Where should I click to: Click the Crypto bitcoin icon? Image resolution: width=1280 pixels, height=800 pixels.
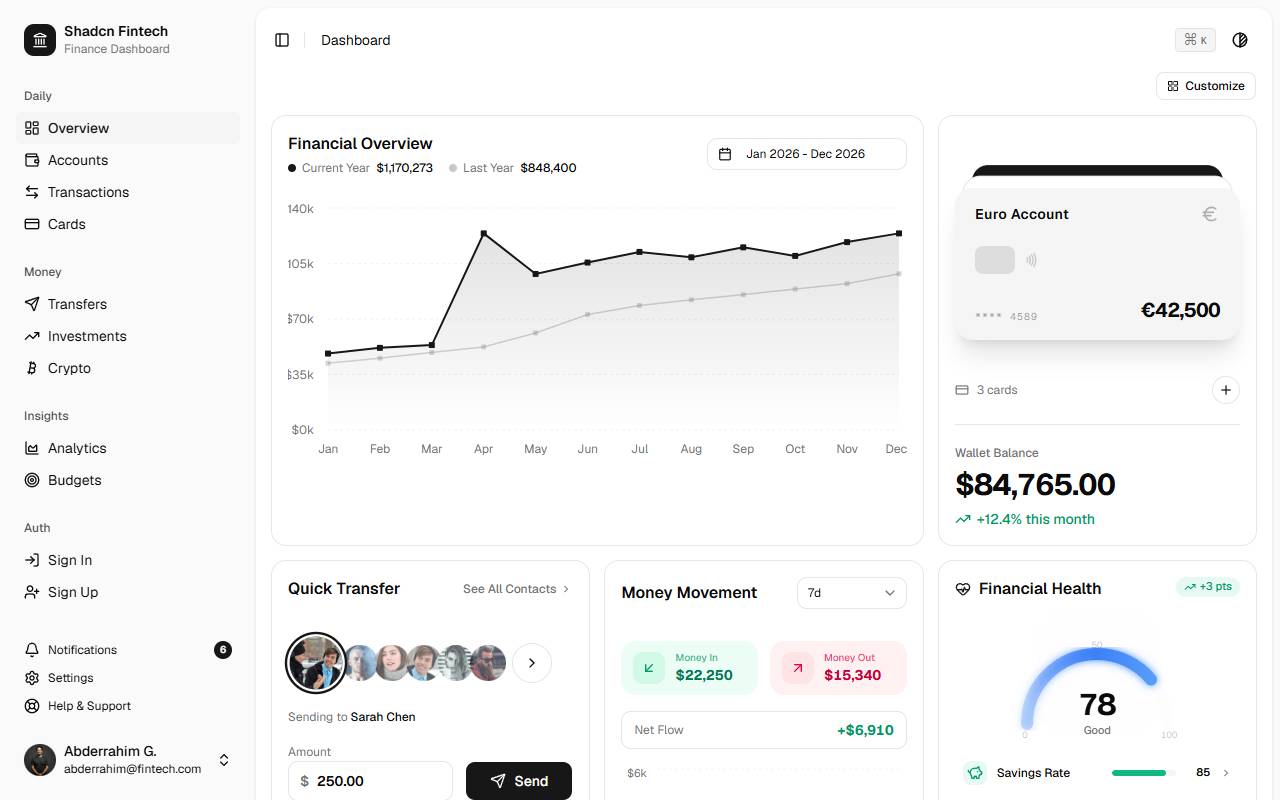tap(32, 368)
